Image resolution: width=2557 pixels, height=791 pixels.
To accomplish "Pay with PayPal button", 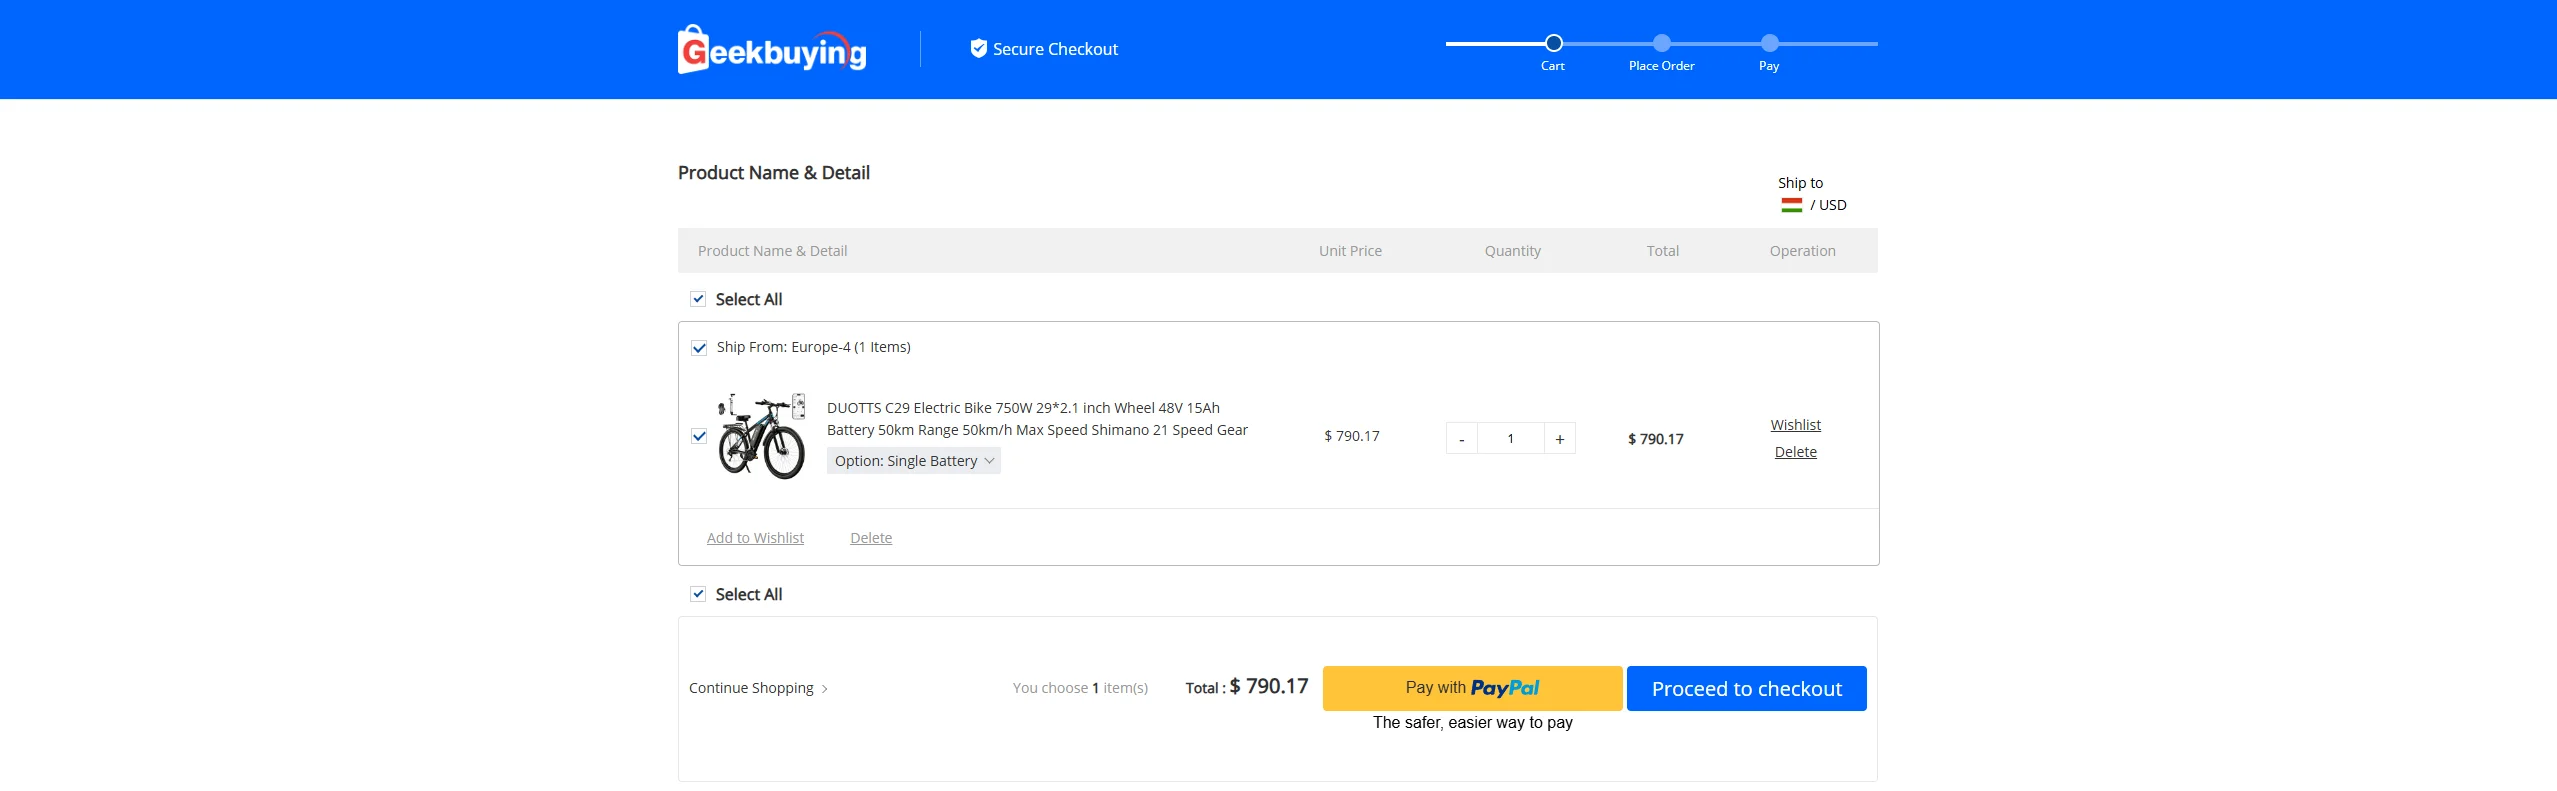I will pos(1472,688).
